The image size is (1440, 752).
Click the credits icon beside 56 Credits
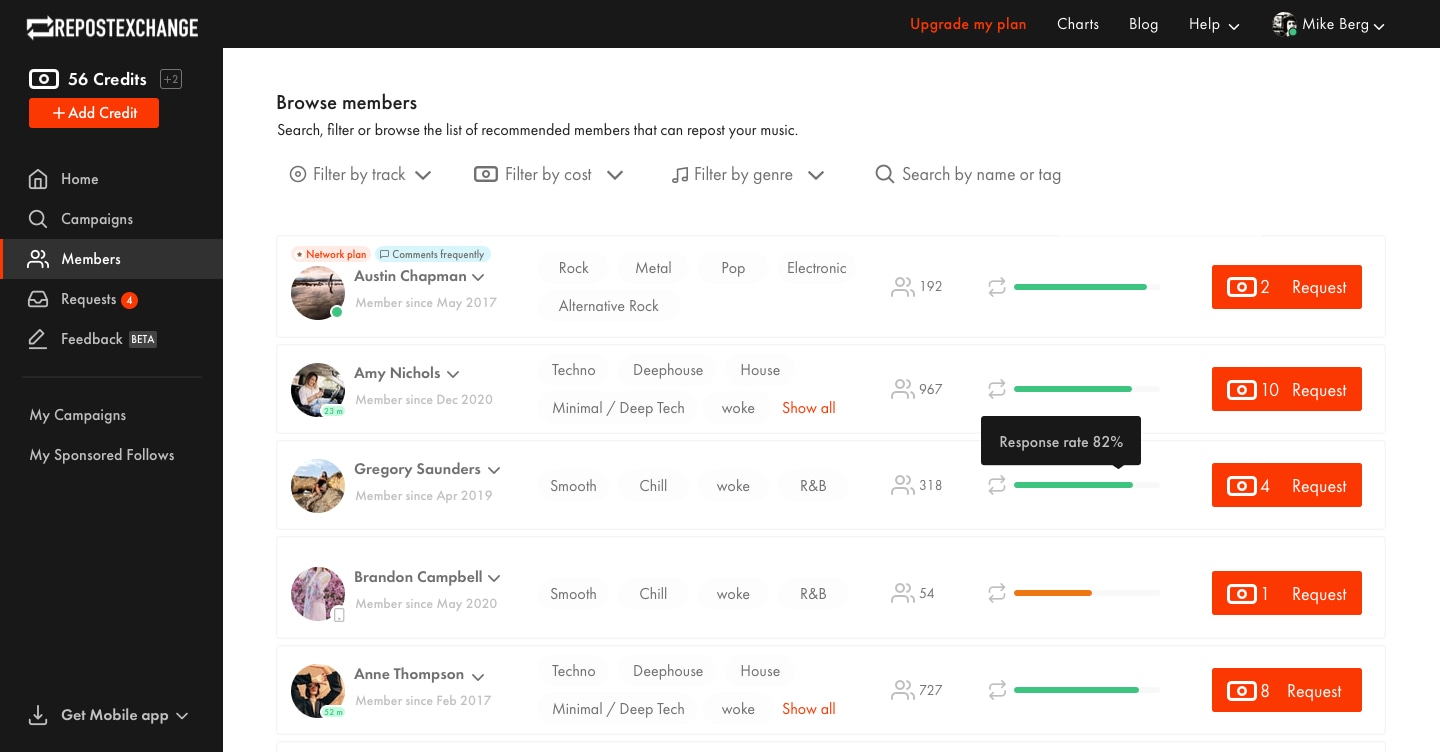(44, 79)
